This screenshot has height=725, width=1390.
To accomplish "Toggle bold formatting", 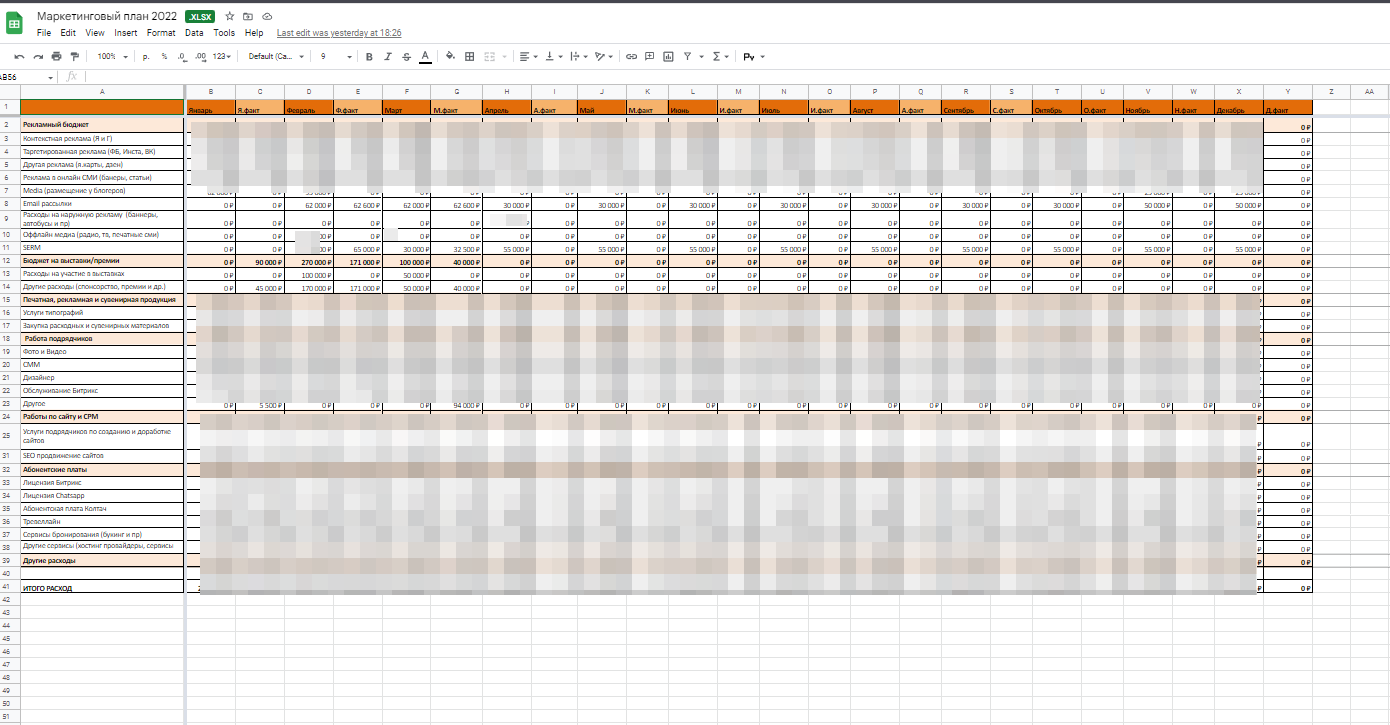I will coord(369,57).
